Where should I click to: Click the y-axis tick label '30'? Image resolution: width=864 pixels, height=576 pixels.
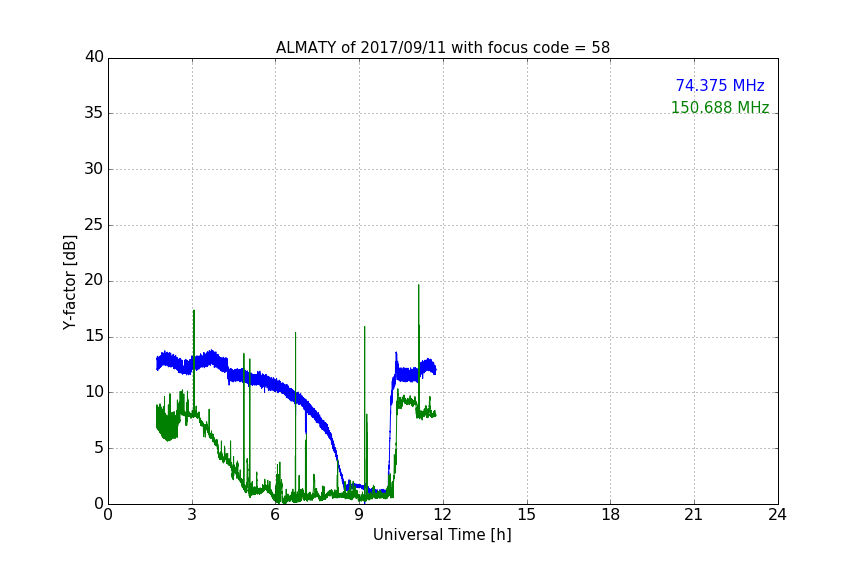tap(94, 169)
